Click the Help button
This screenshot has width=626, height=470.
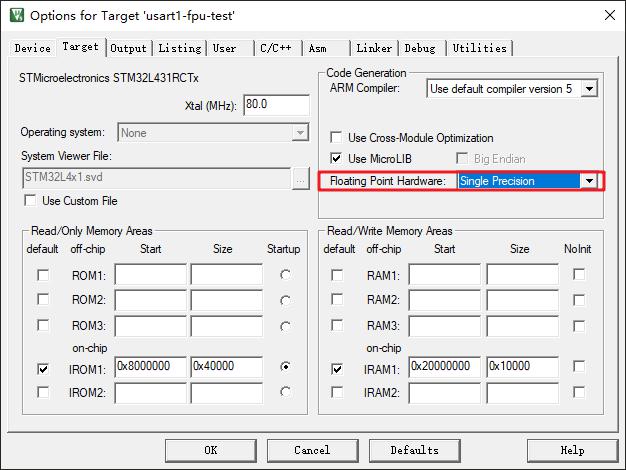click(x=573, y=451)
